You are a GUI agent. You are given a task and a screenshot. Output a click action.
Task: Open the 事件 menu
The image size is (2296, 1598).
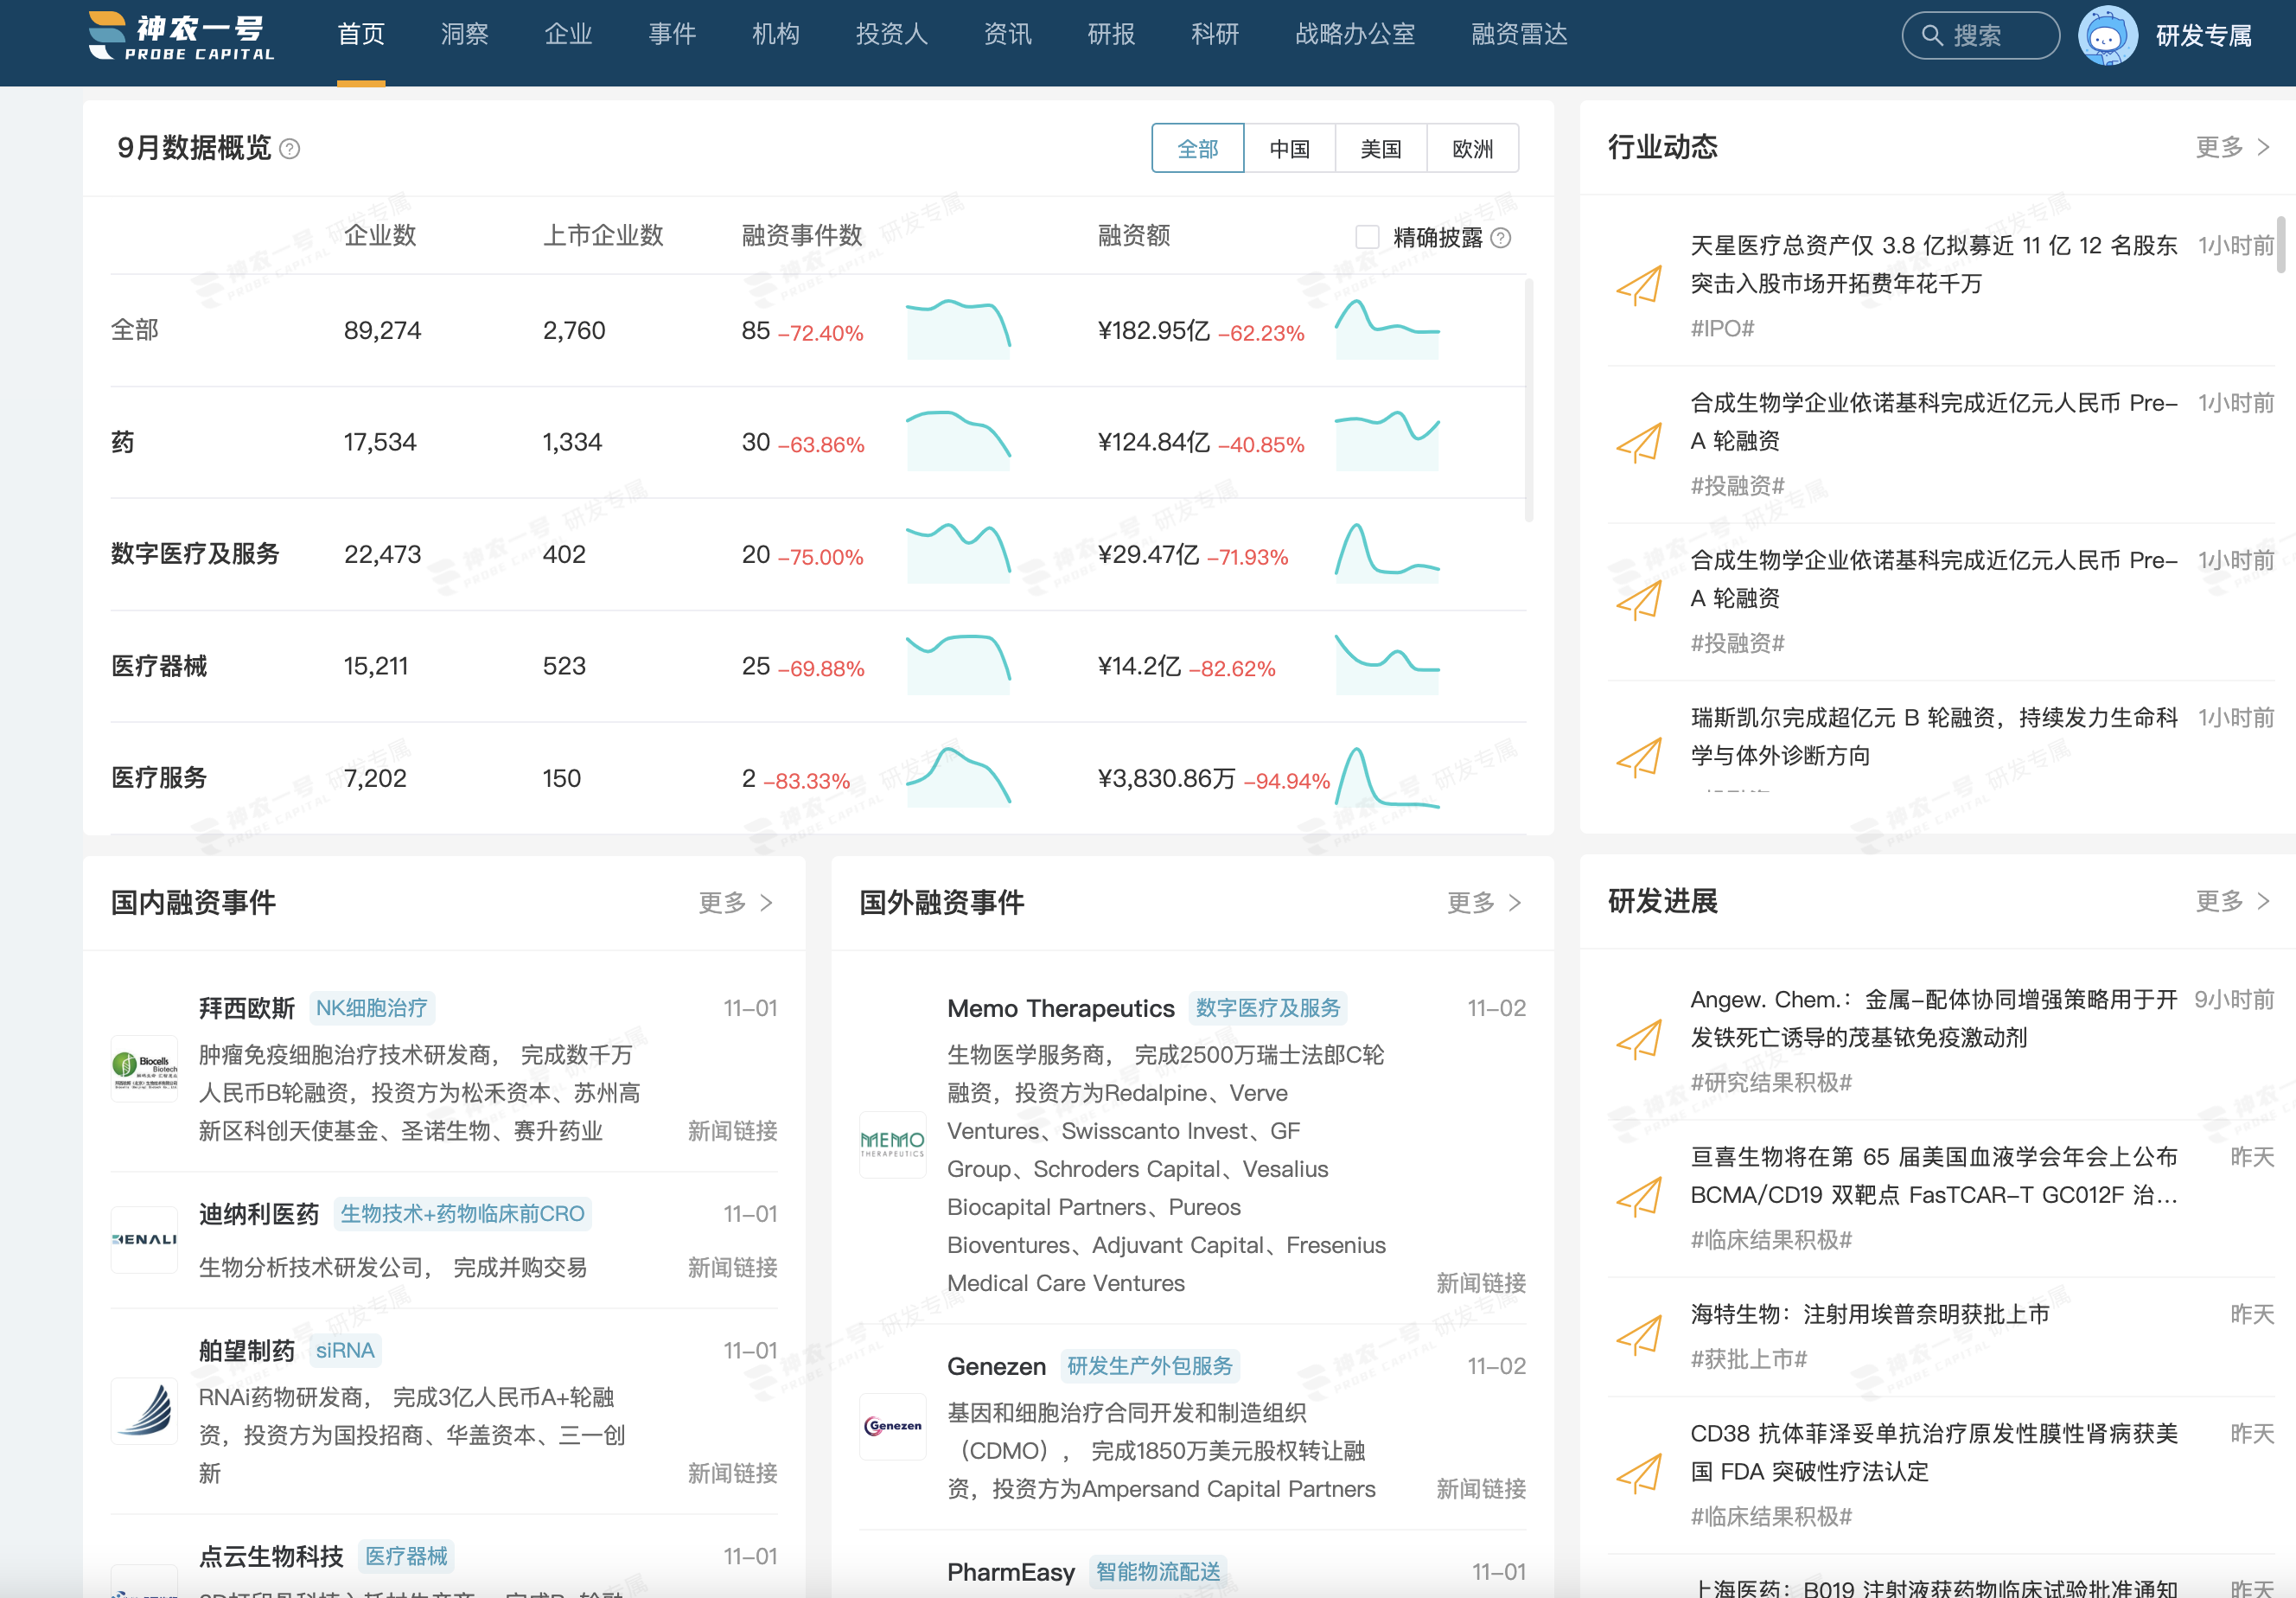(x=672, y=35)
